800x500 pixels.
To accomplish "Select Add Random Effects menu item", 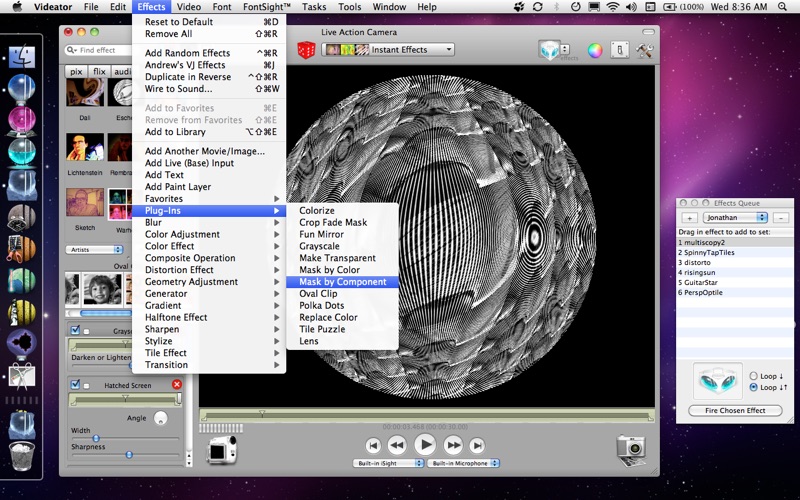I will click(x=209, y=53).
